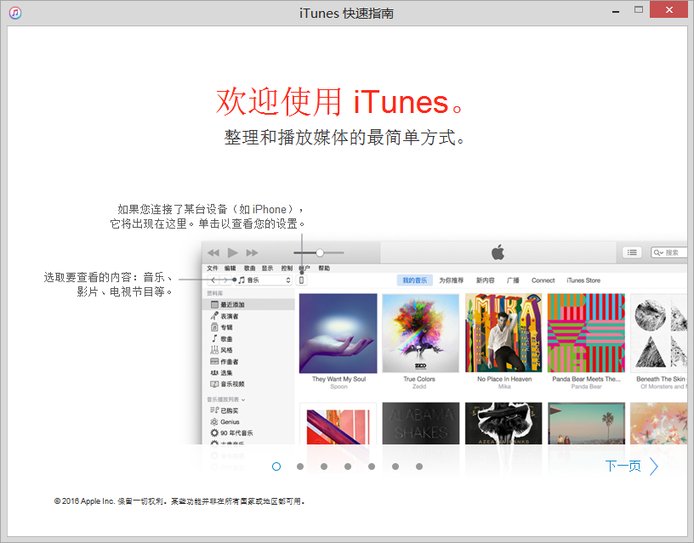Switch to the 新内容 tab
Image resolution: width=694 pixels, height=543 pixels.
tap(485, 280)
